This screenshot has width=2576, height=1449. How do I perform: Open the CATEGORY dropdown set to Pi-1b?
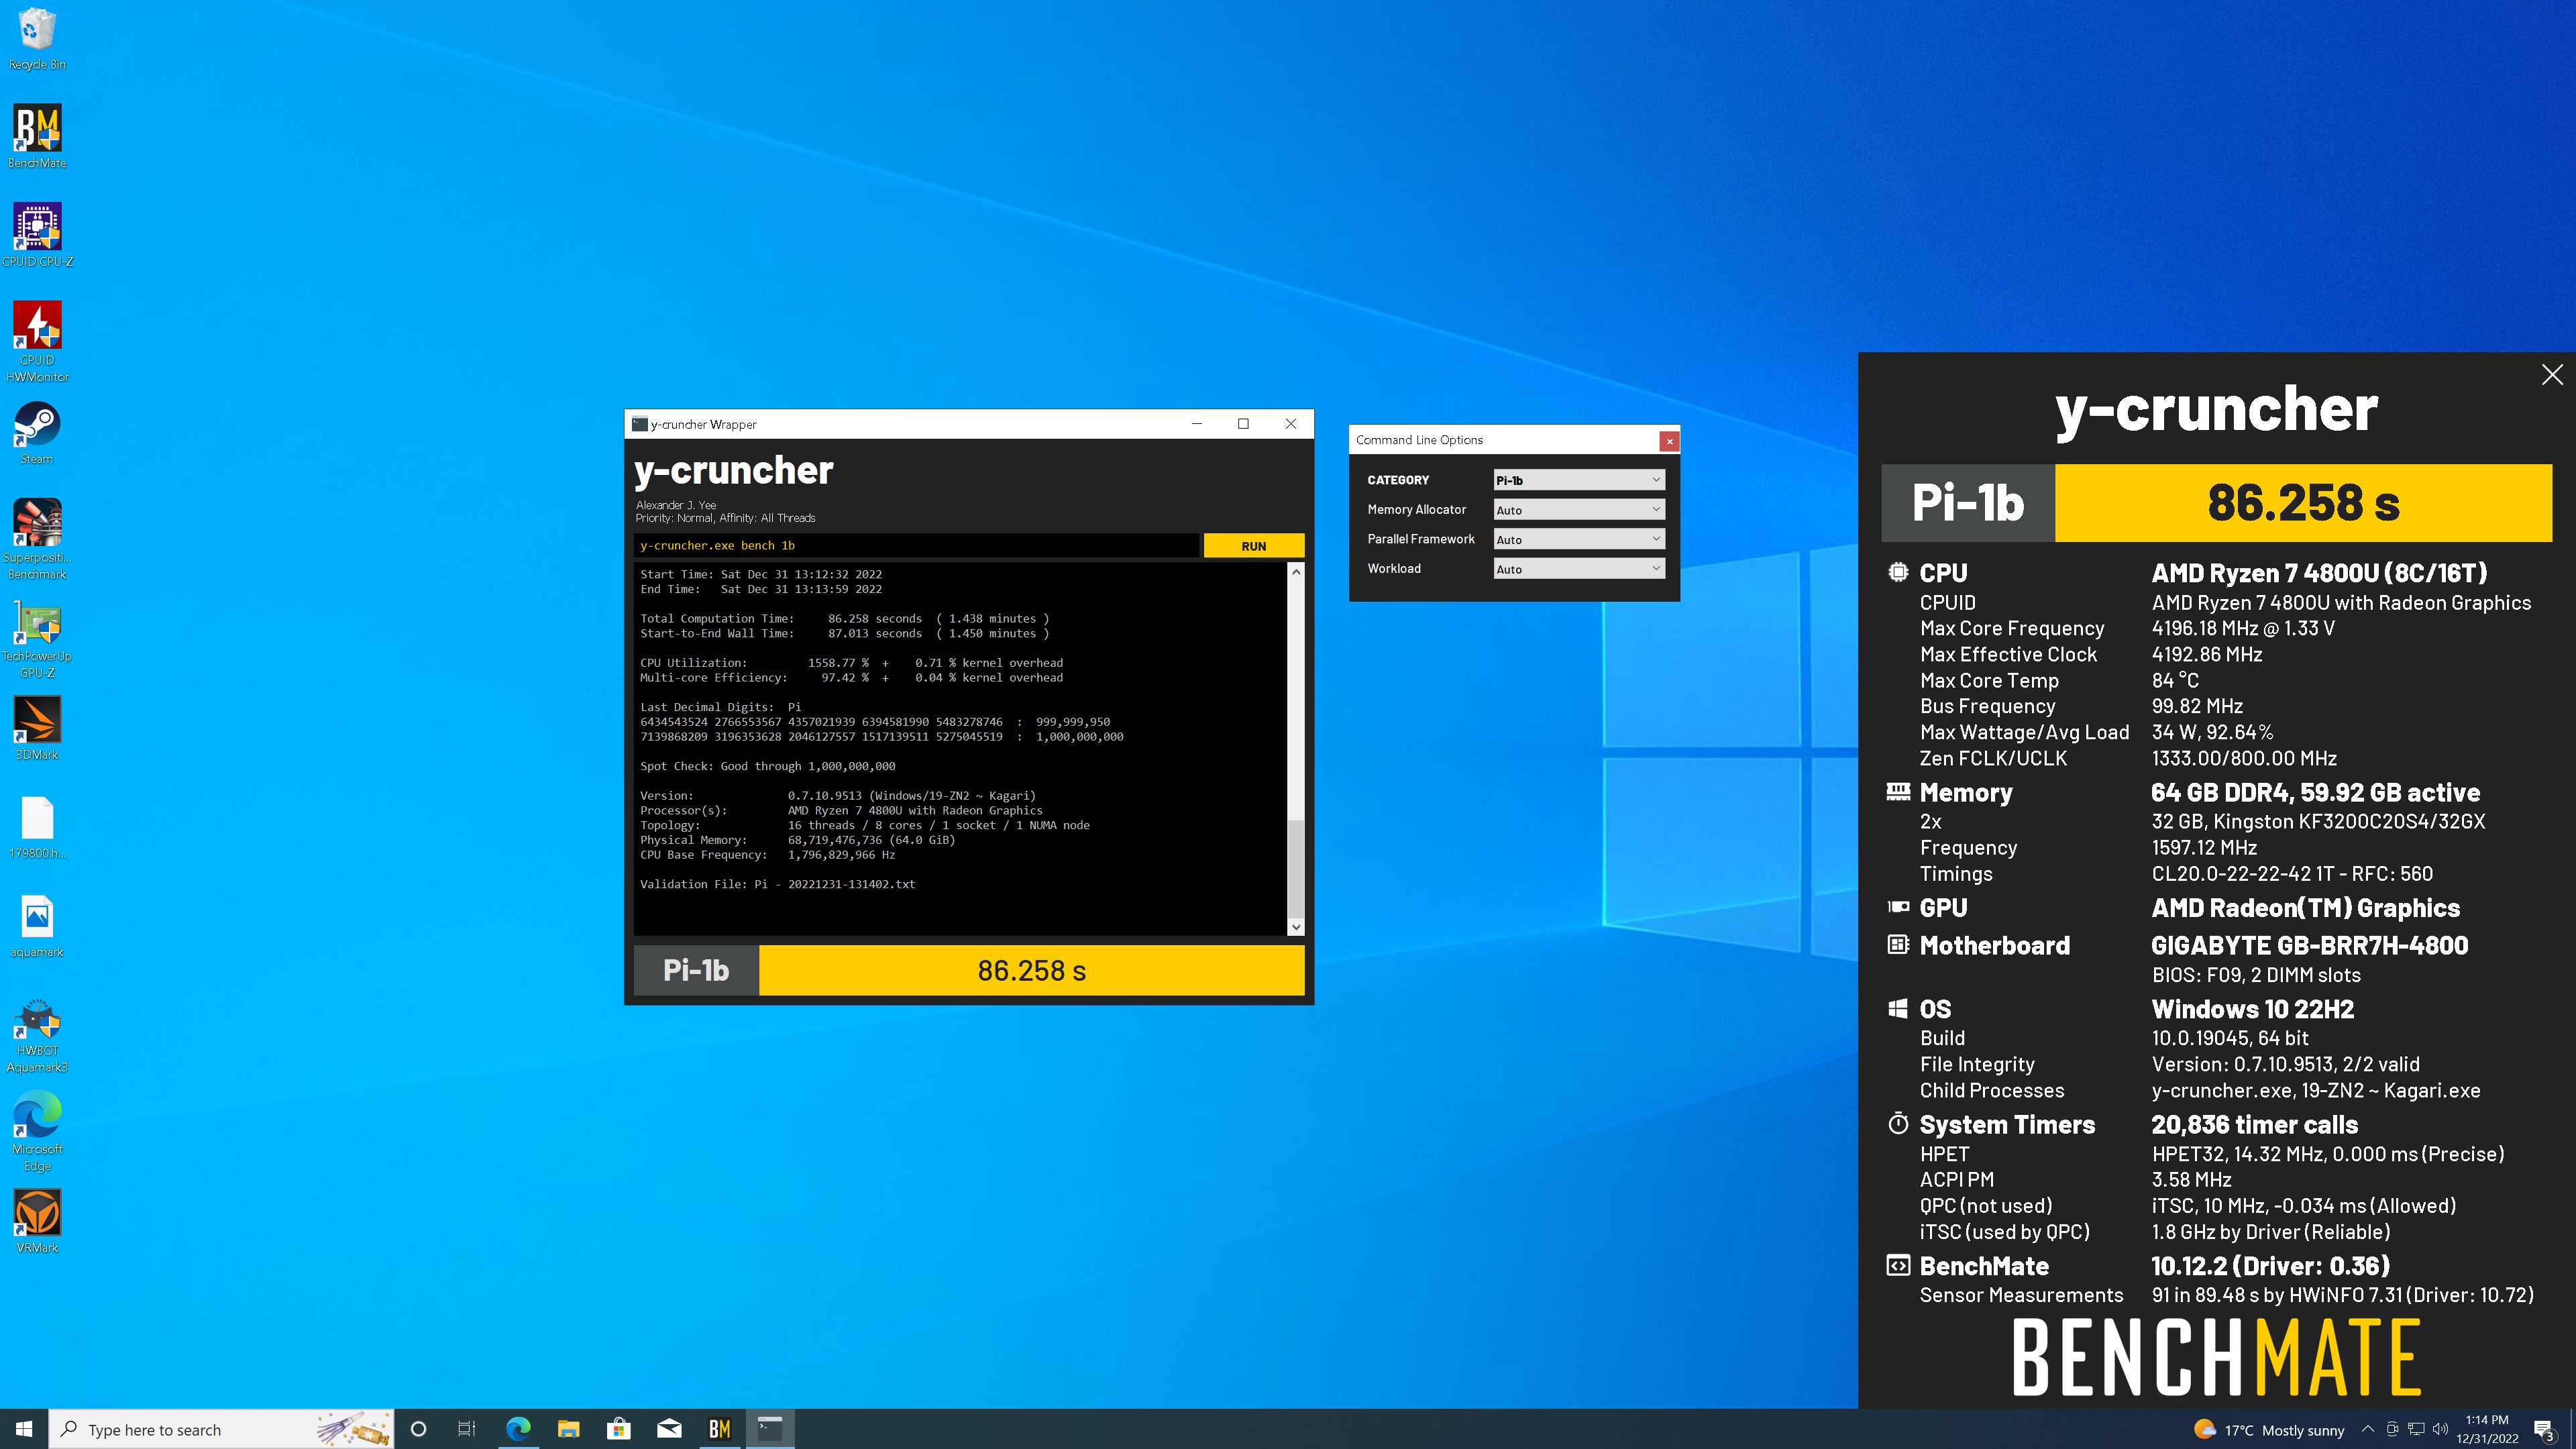tap(1579, 480)
